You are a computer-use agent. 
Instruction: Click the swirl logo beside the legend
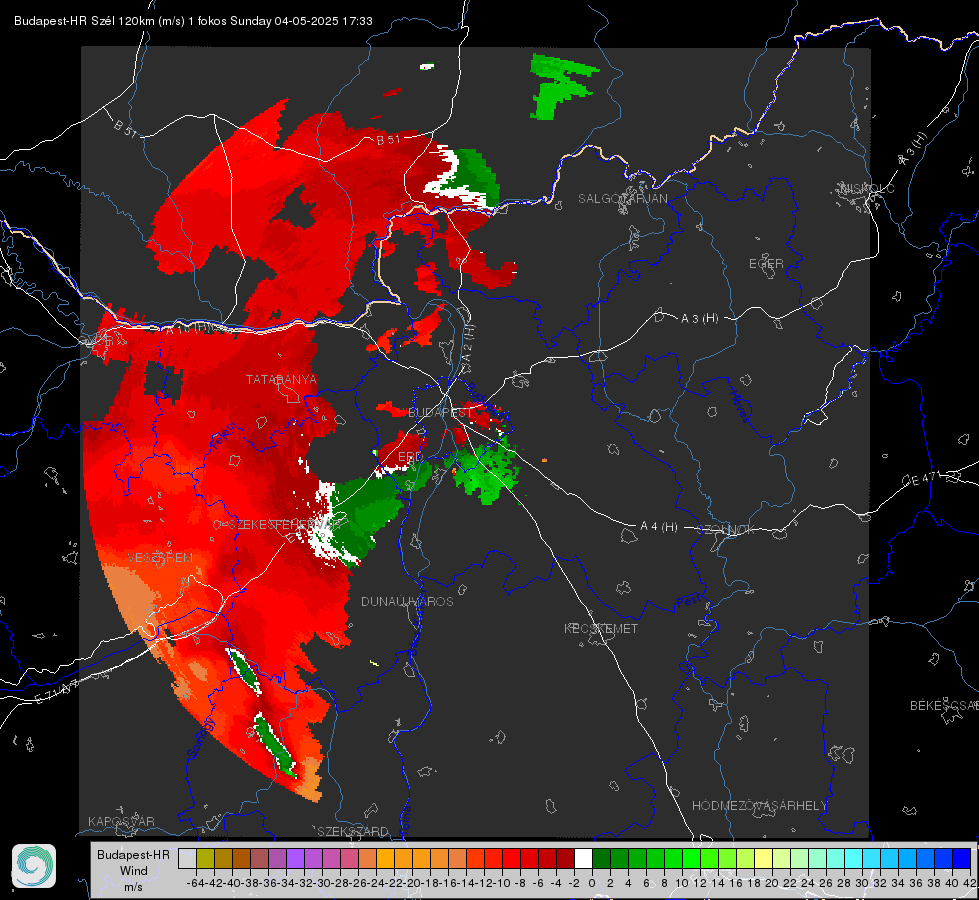[x=34, y=866]
